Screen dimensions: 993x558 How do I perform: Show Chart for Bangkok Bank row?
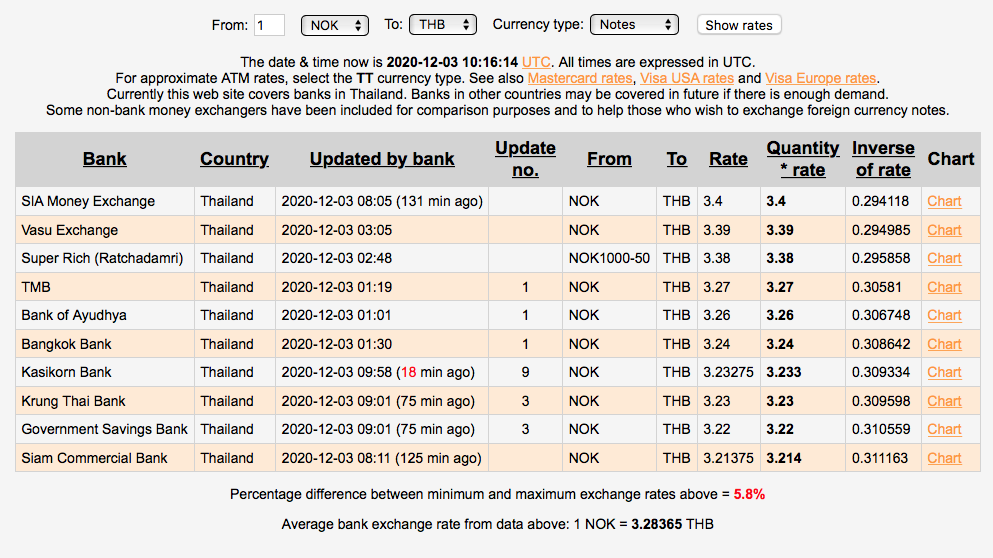(x=944, y=344)
